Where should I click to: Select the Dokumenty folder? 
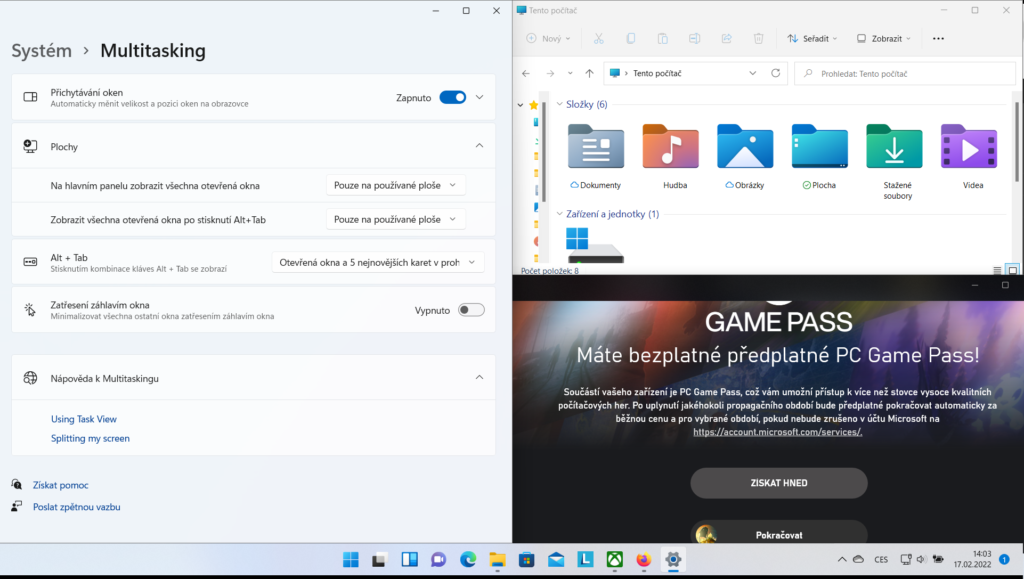(x=596, y=157)
